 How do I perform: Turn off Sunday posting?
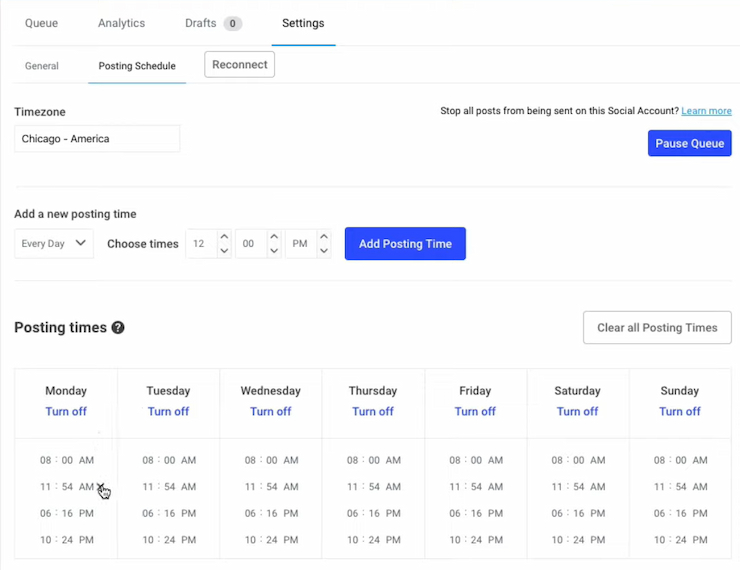tap(680, 411)
